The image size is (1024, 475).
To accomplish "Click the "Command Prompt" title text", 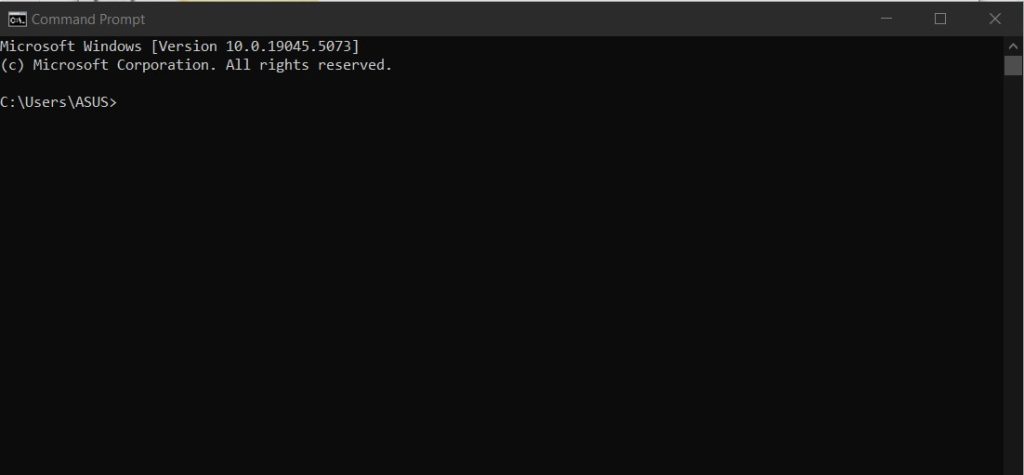I will tap(88, 19).
